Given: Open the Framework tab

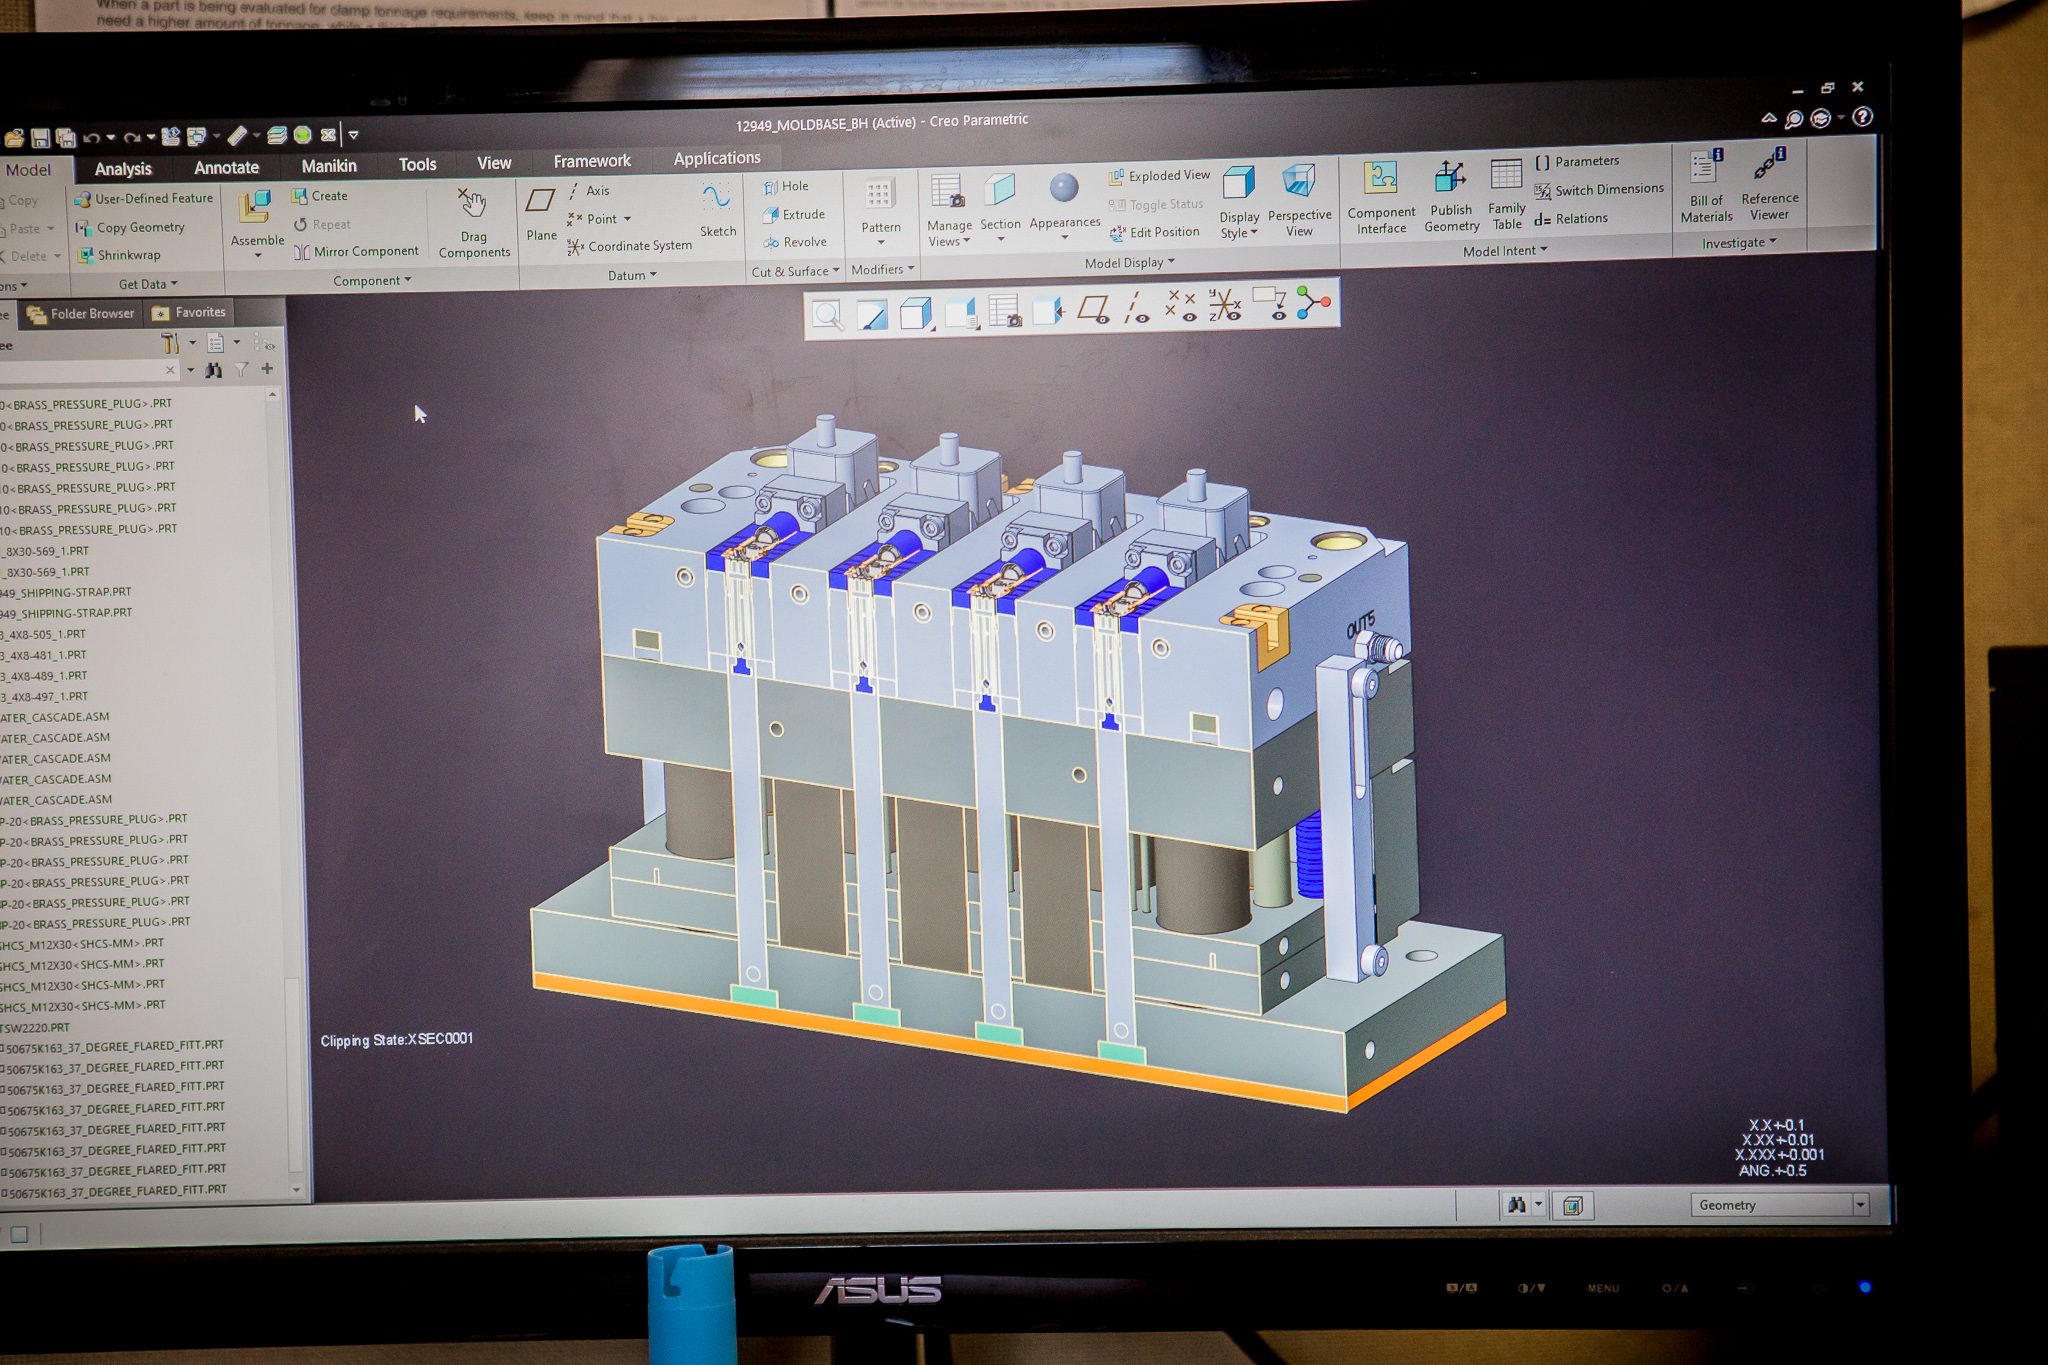Looking at the screenshot, I should click(592, 160).
